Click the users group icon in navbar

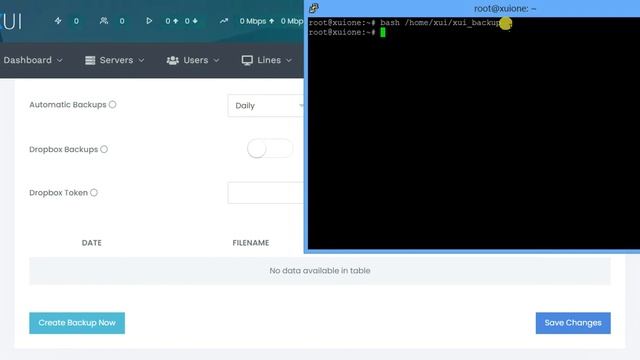[173, 60]
